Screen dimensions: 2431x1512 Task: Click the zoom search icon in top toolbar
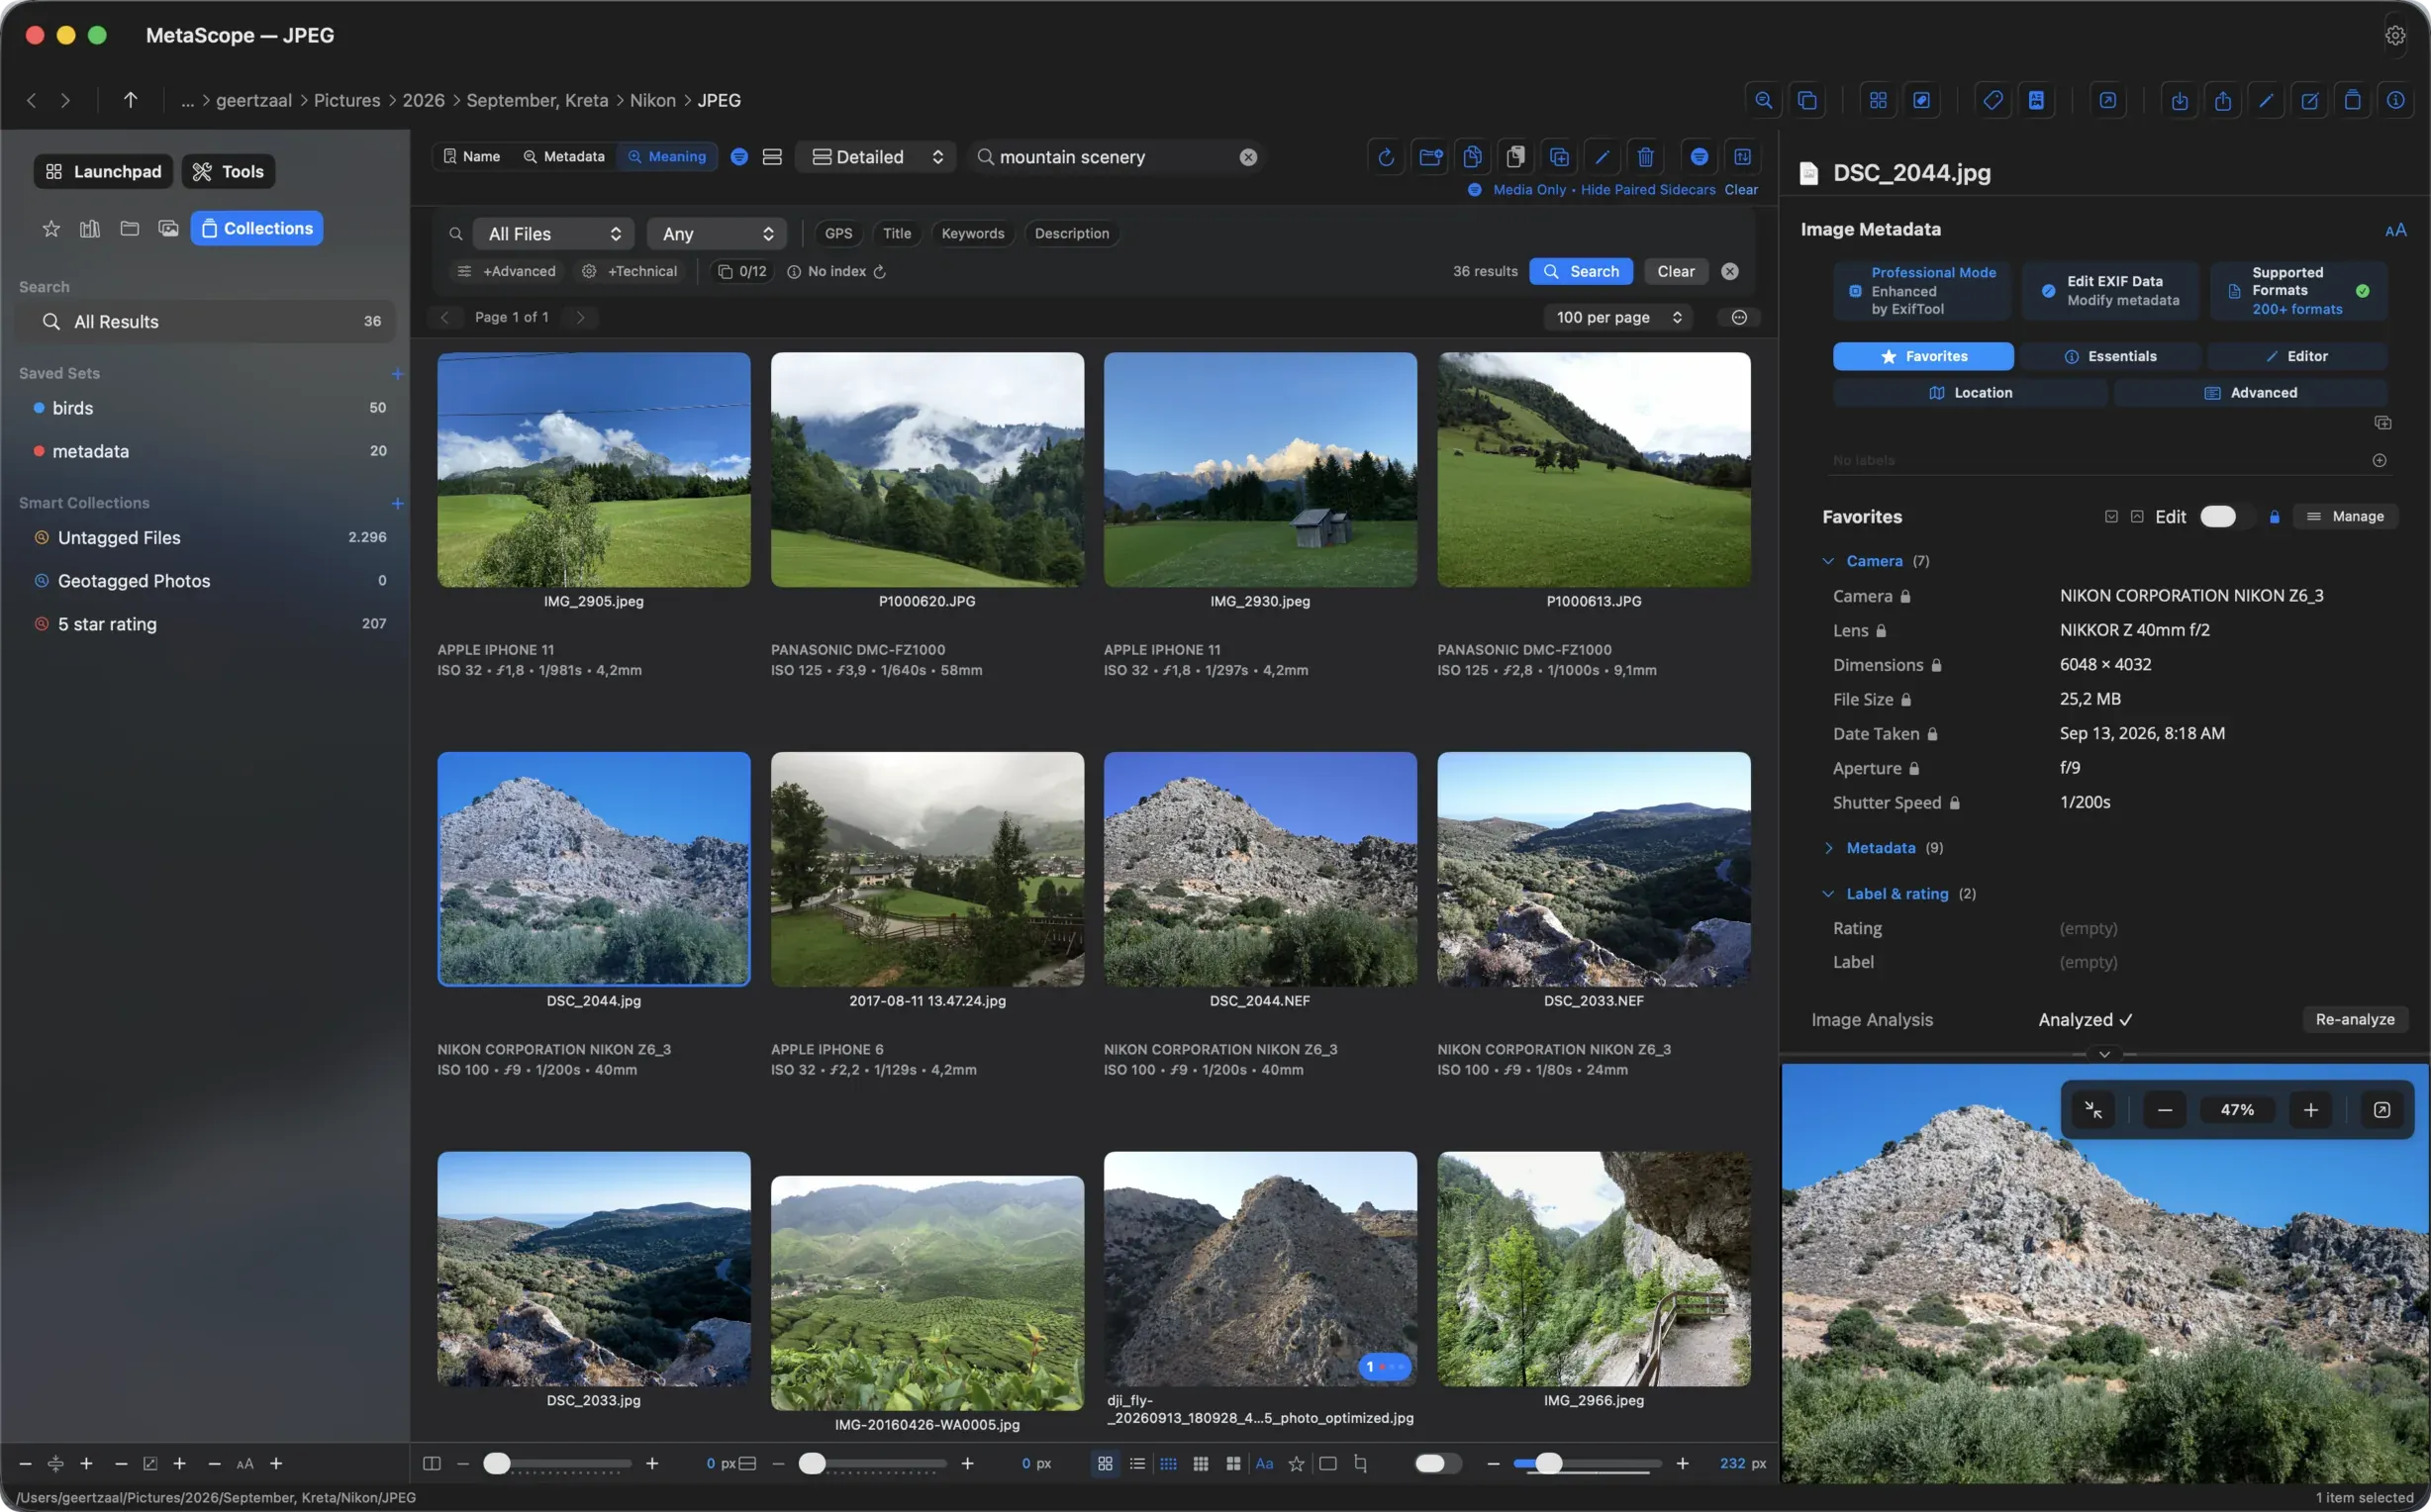(1763, 100)
